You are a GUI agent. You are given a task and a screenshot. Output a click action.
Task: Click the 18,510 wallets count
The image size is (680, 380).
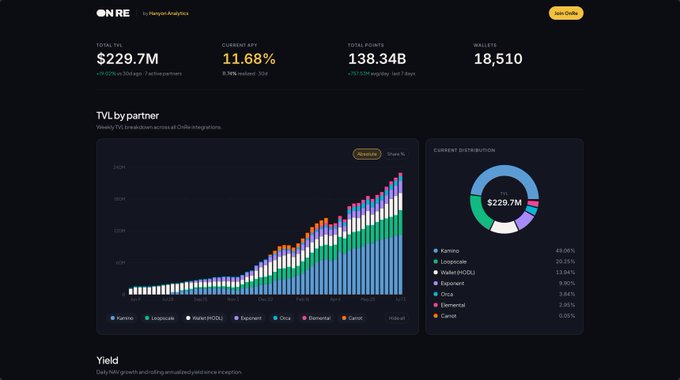(498, 59)
